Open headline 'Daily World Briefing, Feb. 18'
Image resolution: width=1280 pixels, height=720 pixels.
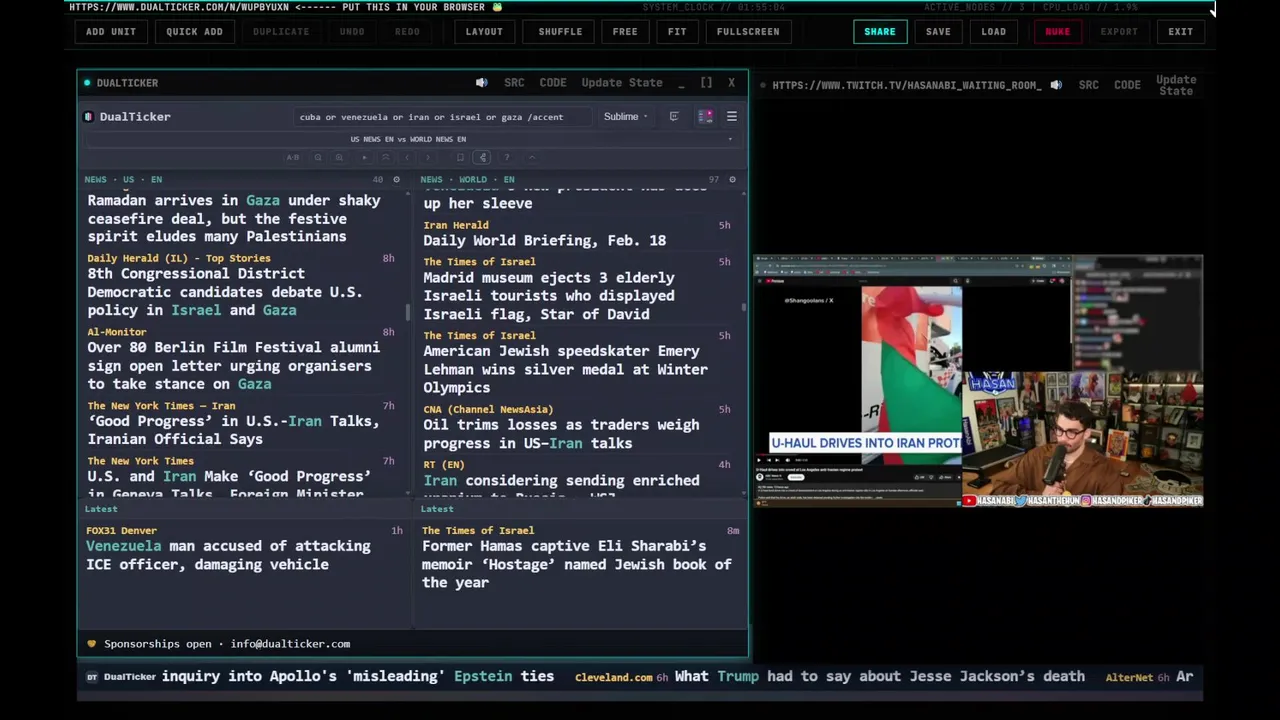point(544,241)
